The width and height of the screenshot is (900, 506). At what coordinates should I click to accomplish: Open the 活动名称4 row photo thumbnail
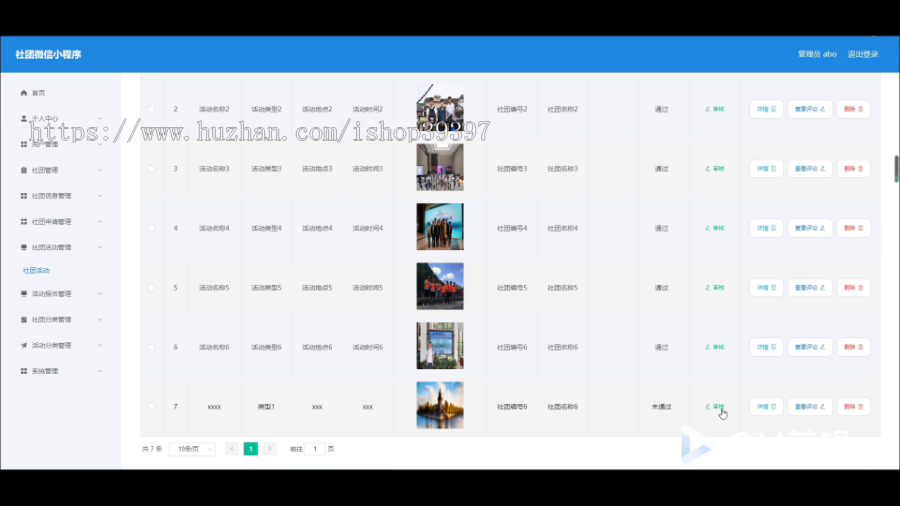click(x=440, y=227)
